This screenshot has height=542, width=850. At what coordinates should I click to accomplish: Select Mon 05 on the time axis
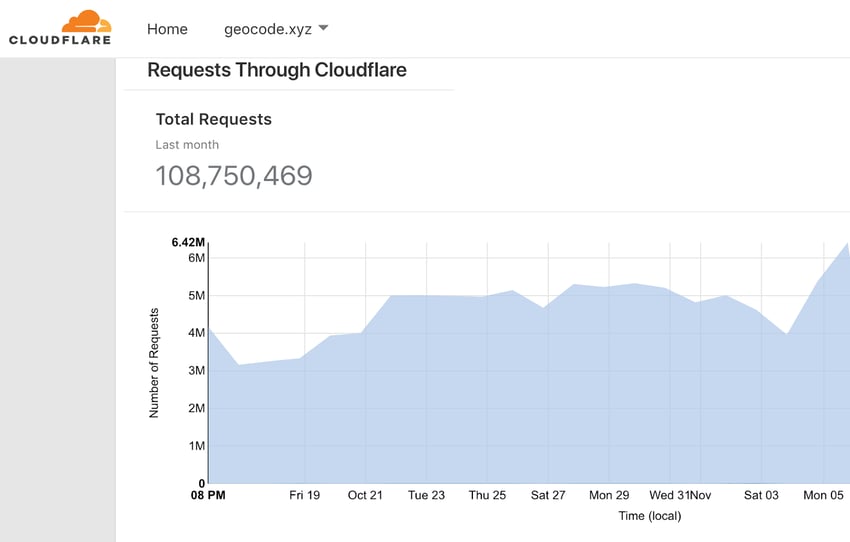tap(823, 495)
